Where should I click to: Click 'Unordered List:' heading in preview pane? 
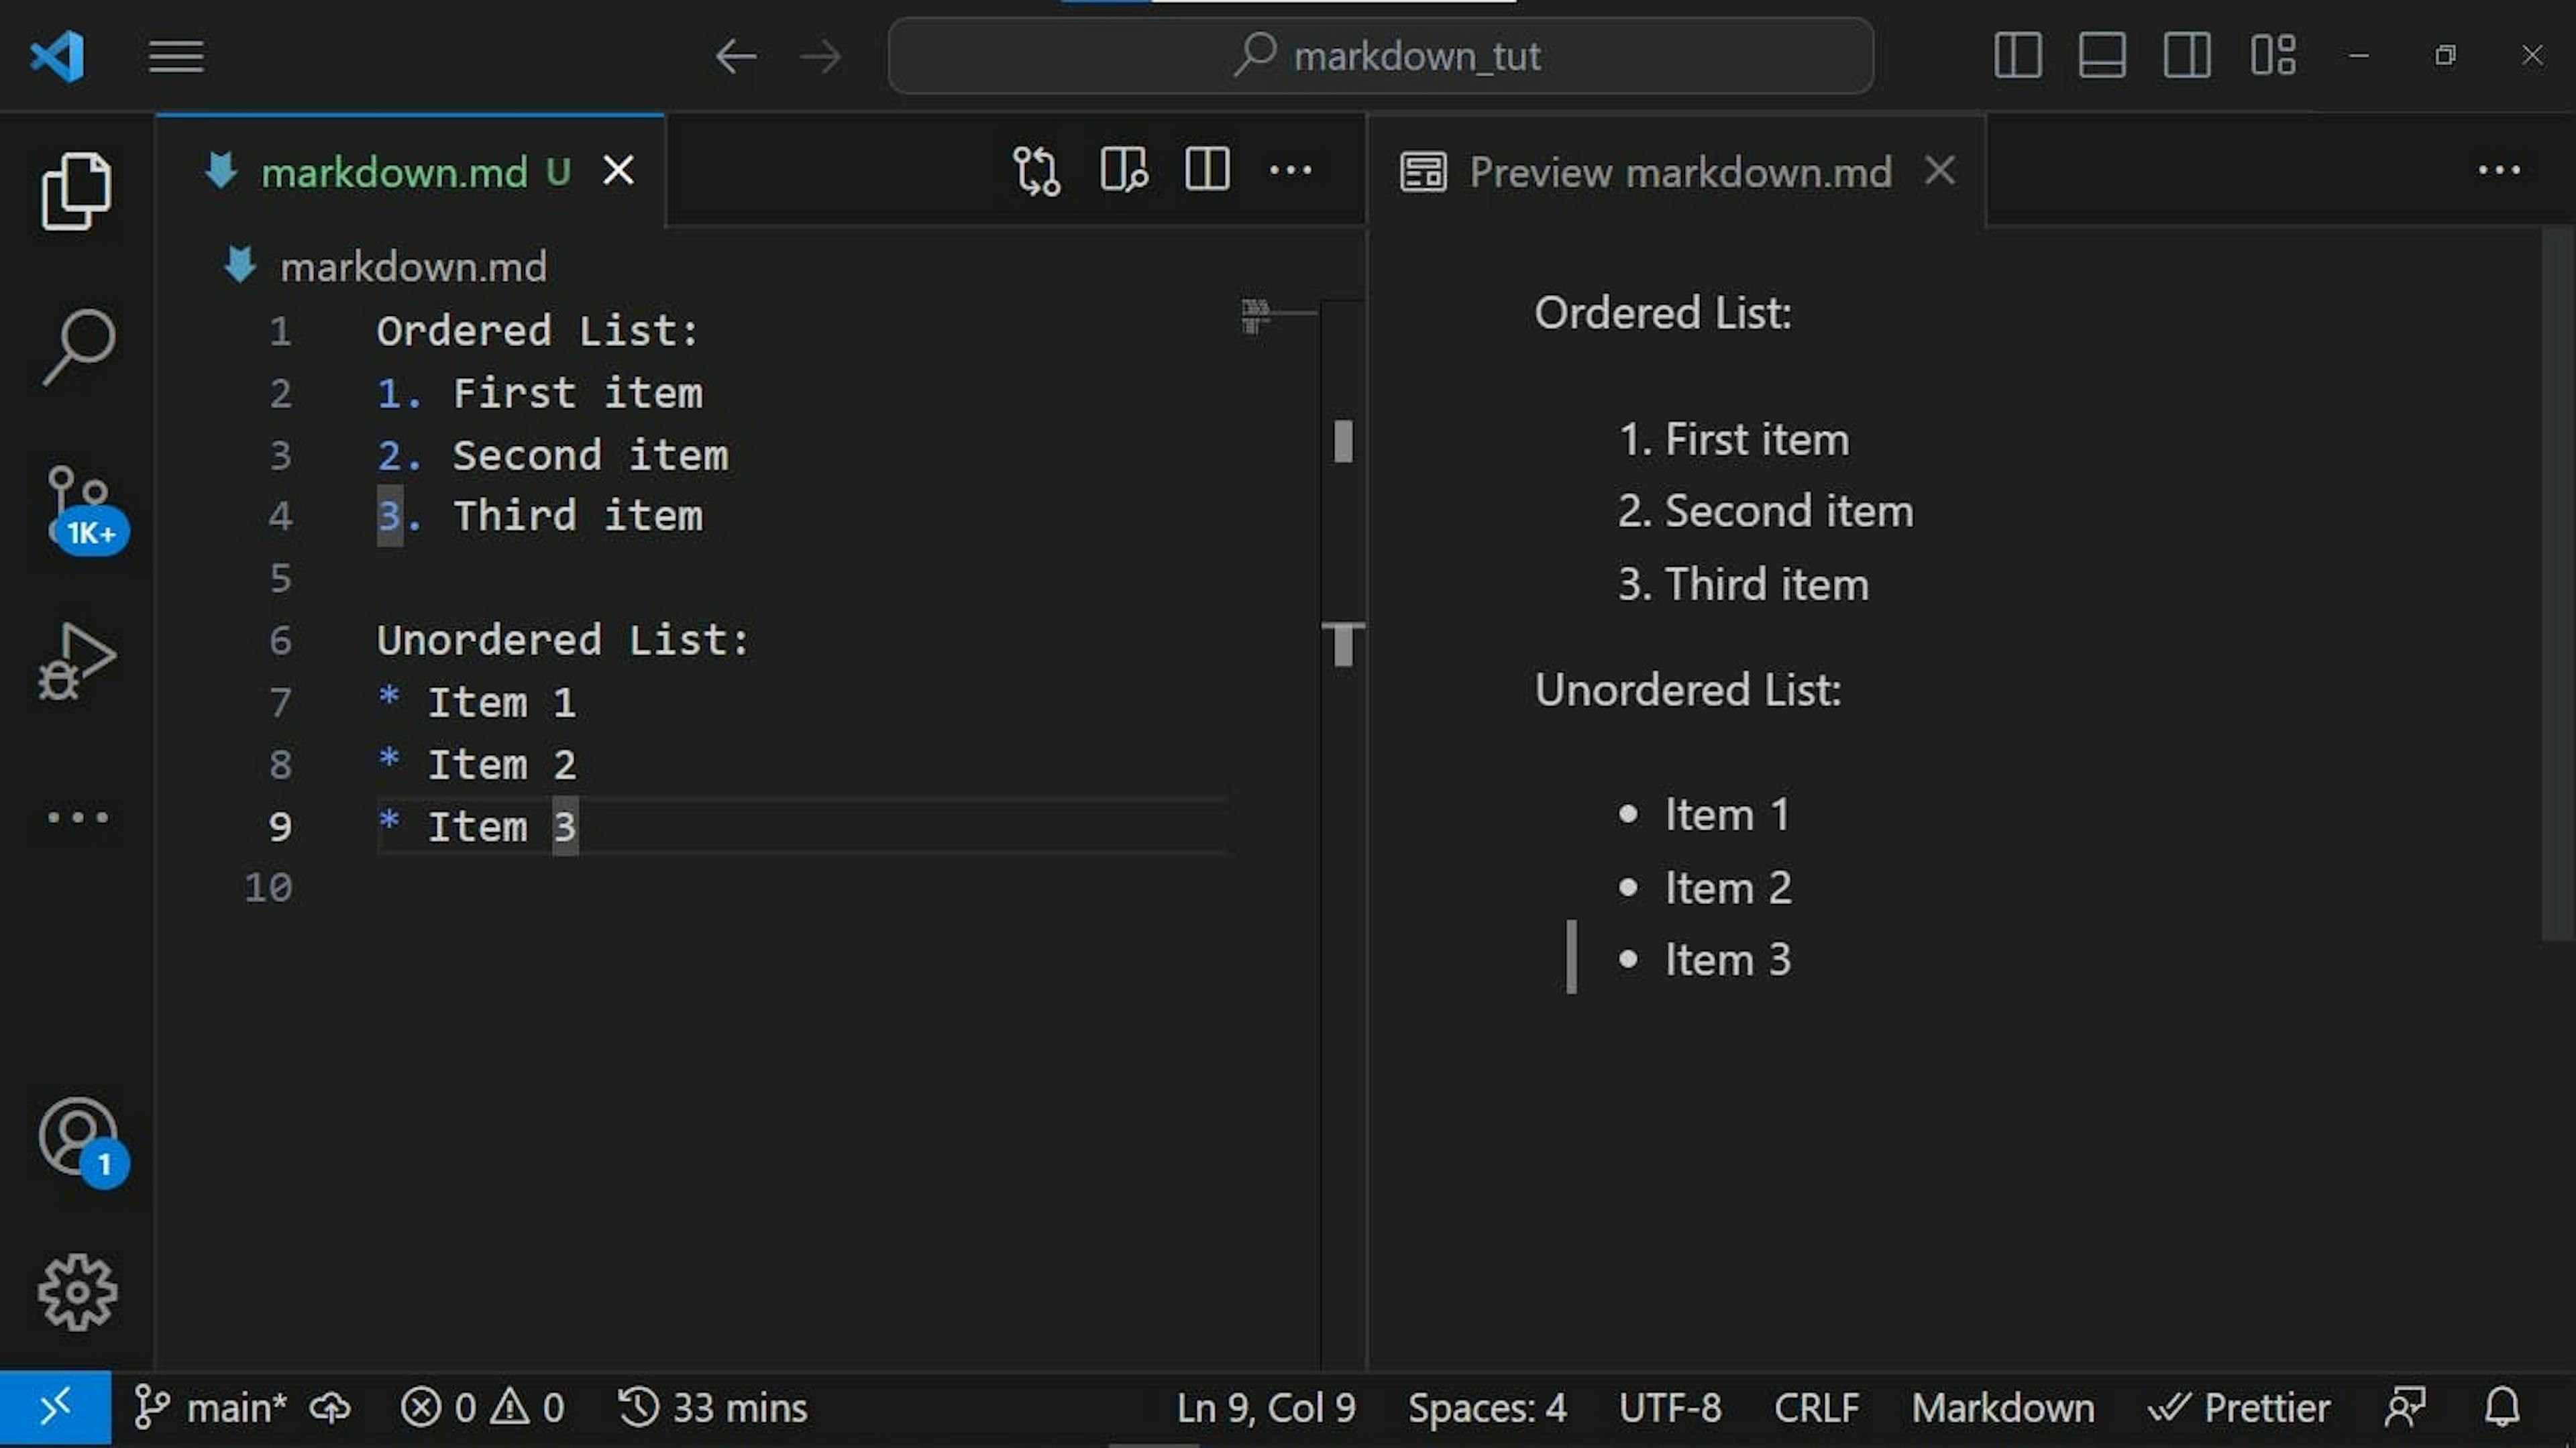(x=1688, y=690)
